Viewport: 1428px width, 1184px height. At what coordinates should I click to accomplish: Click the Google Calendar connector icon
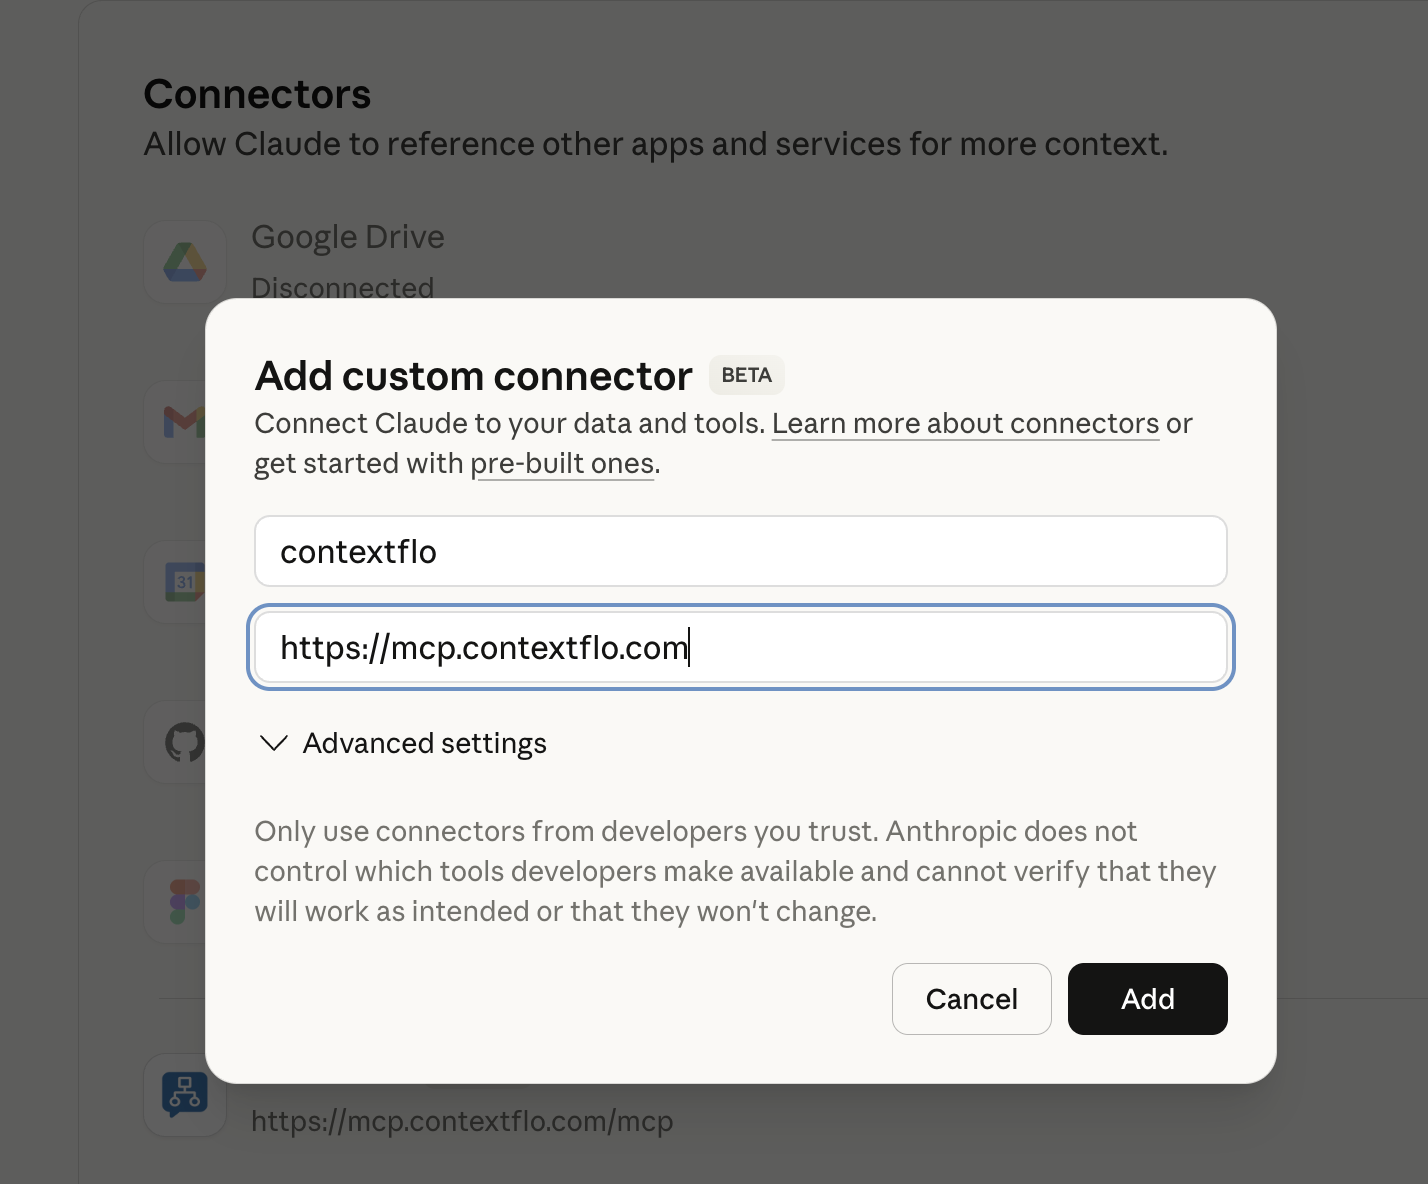[184, 582]
